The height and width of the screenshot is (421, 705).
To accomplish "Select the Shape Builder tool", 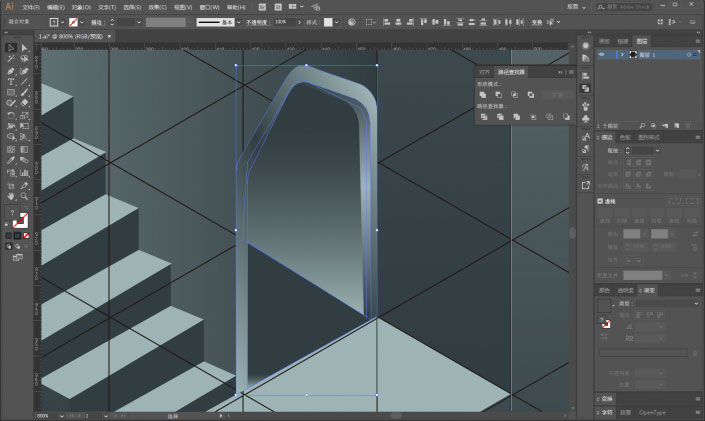I will pyautogui.click(x=11, y=137).
